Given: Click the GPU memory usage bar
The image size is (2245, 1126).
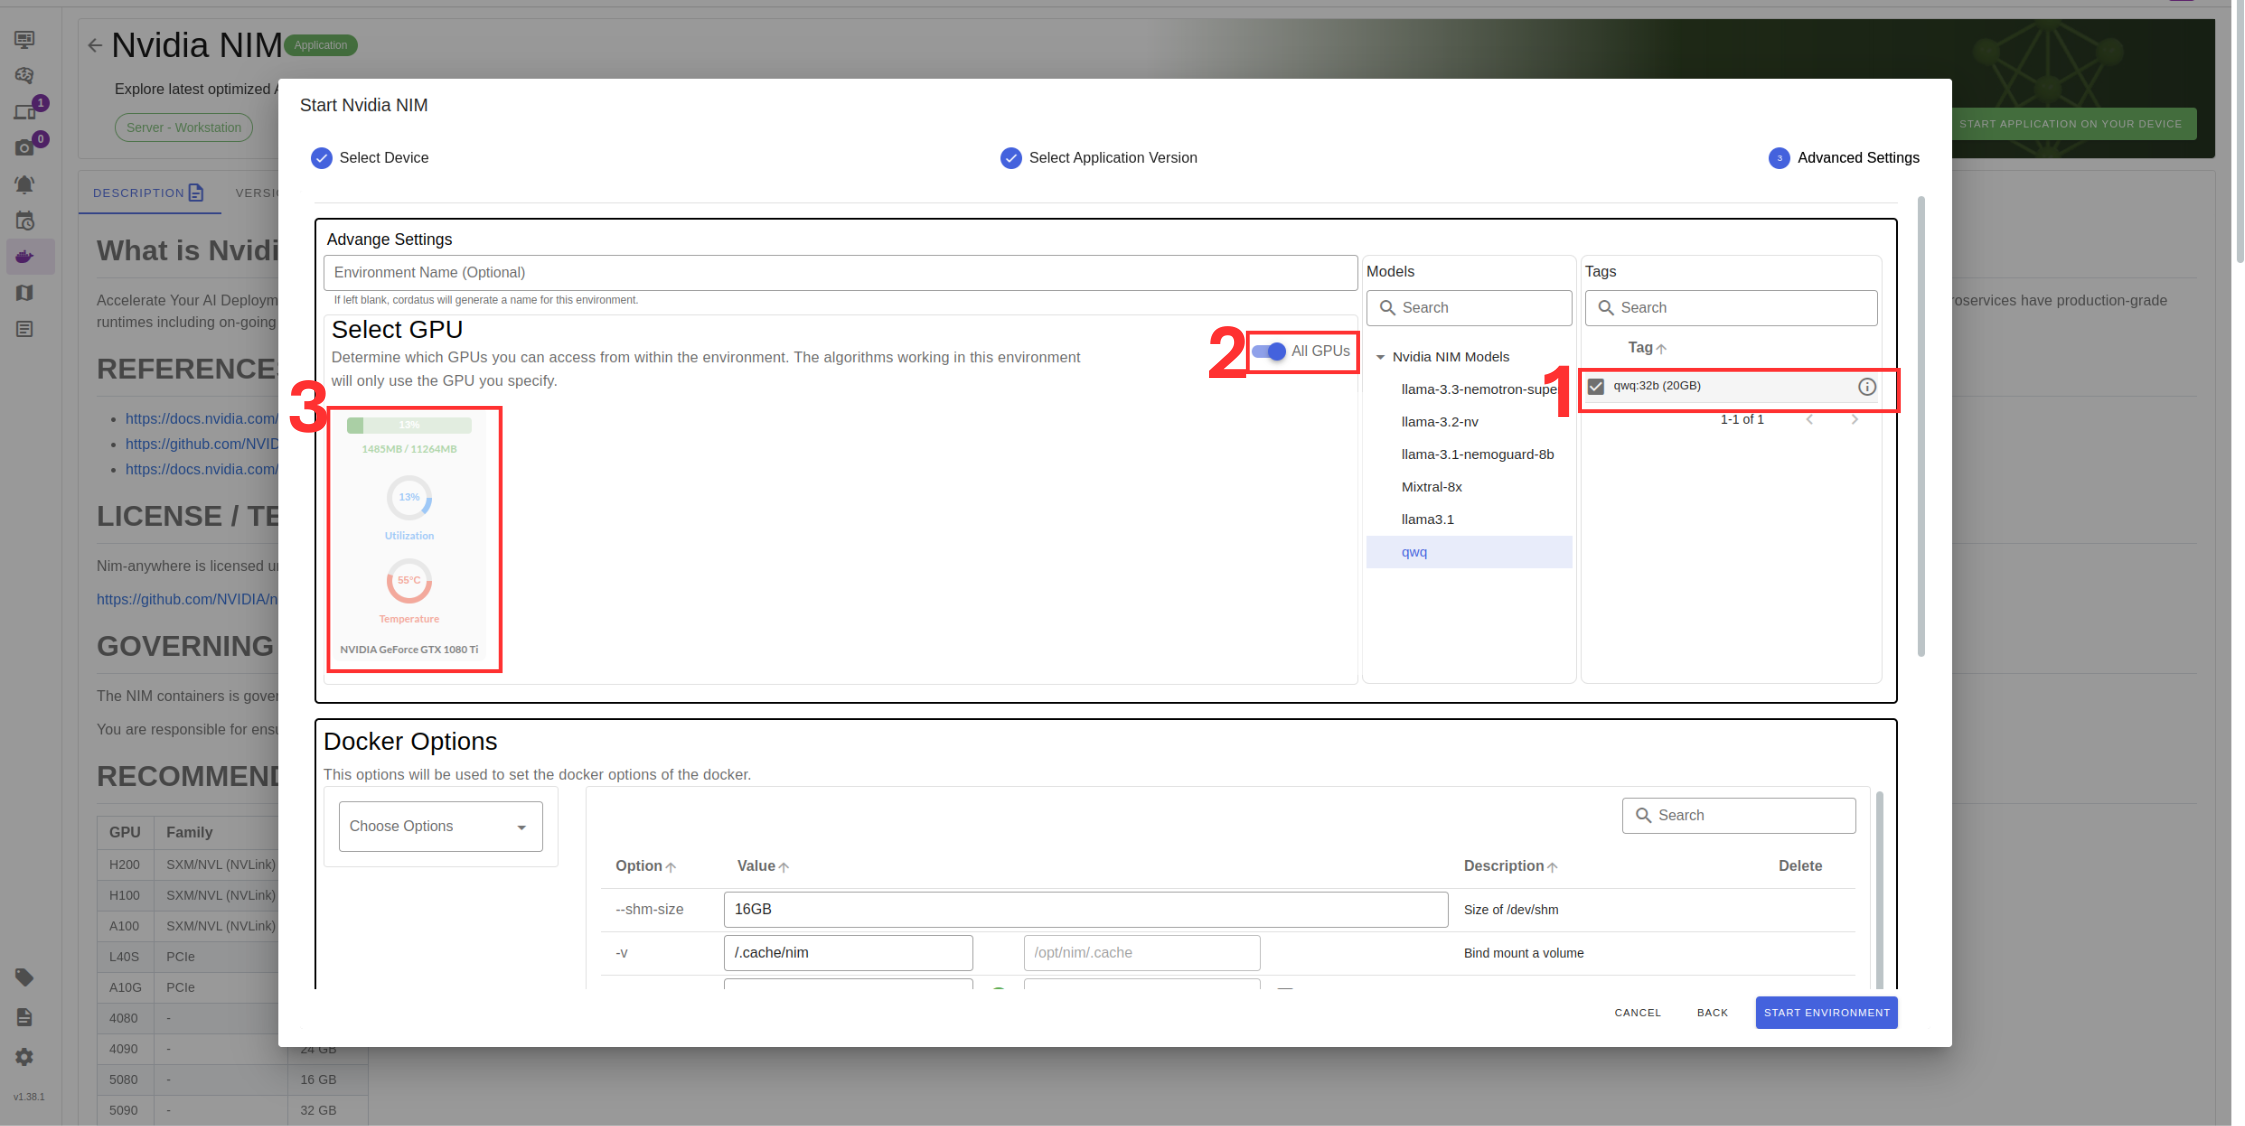Looking at the screenshot, I should coord(409,425).
